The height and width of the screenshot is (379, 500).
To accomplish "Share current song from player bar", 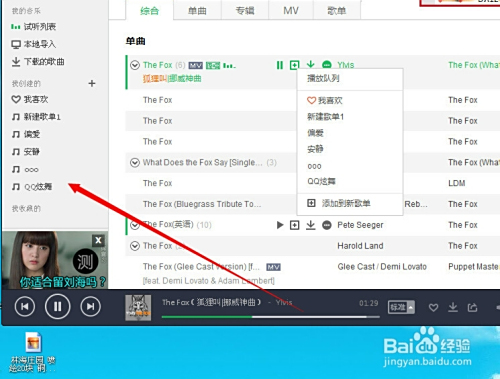I will pyautogui.click(x=472, y=307).
